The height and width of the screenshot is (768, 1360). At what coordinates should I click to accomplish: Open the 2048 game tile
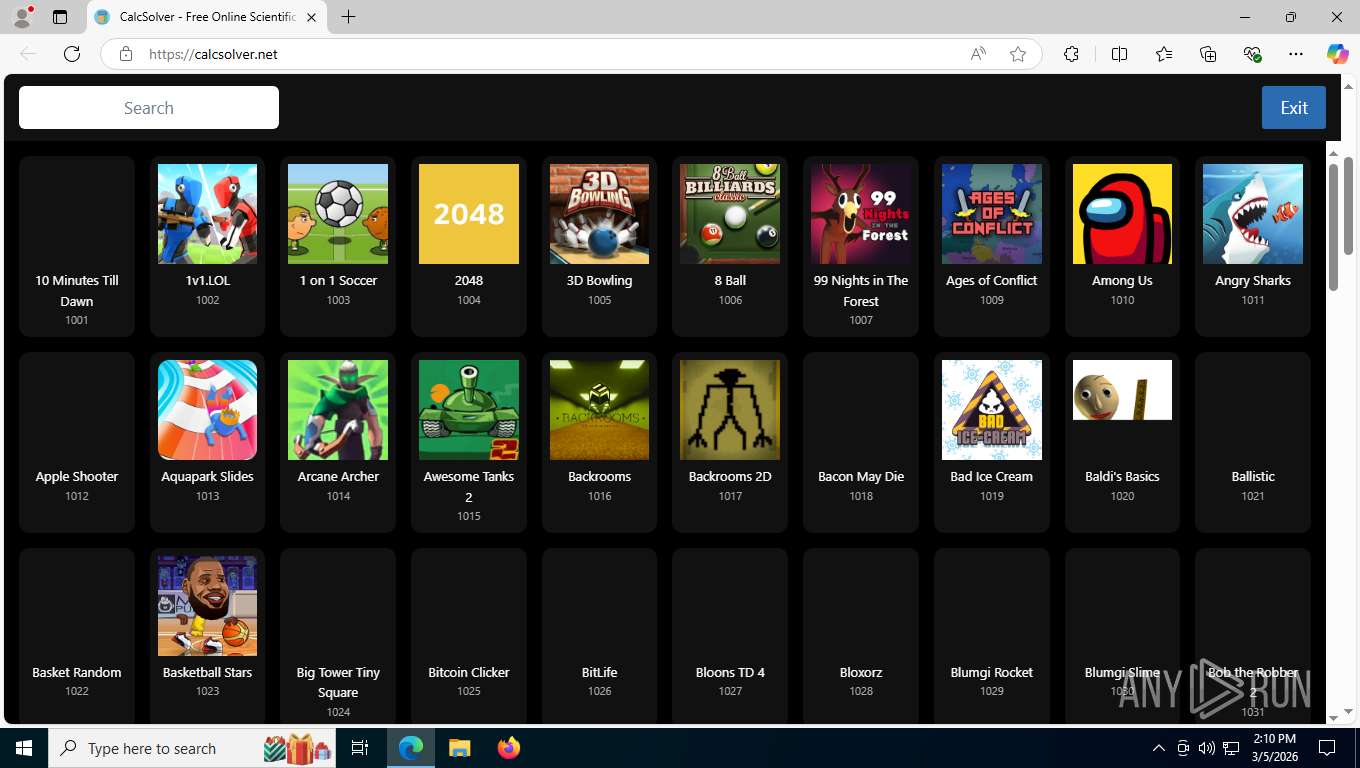[x=469, y=214]
